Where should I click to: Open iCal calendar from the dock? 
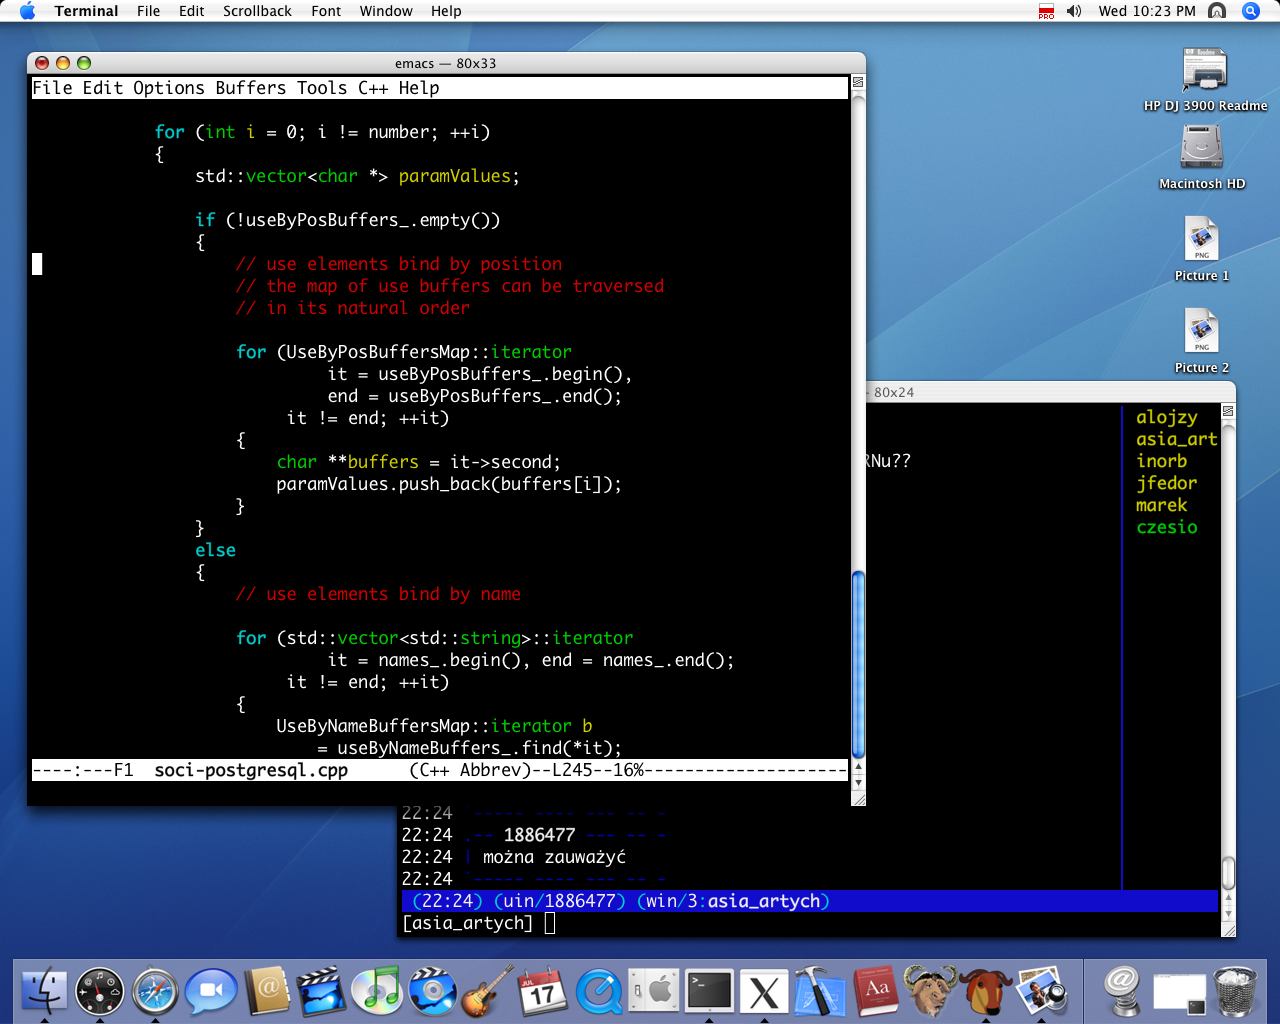543,992
